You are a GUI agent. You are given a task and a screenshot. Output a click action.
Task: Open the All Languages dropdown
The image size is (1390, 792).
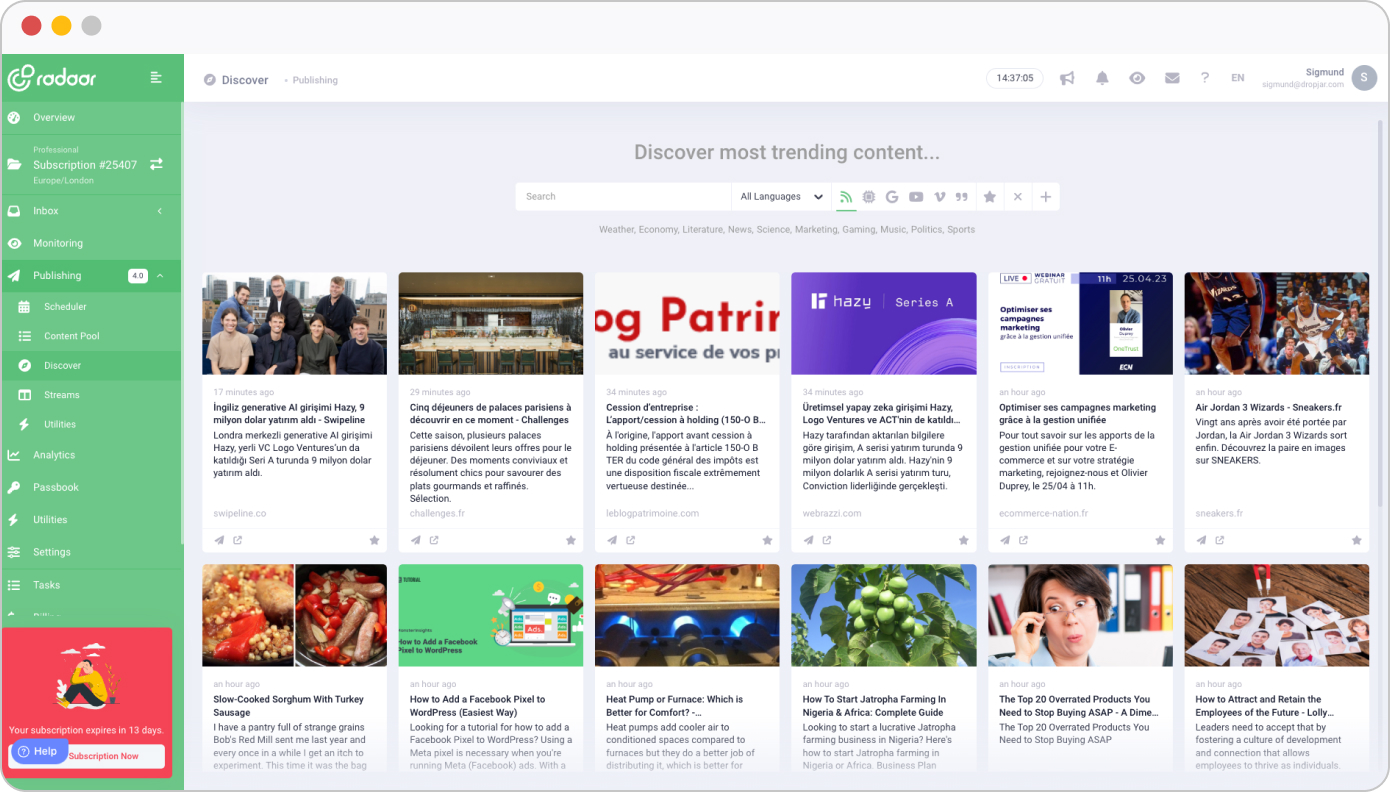pos(781,197)
